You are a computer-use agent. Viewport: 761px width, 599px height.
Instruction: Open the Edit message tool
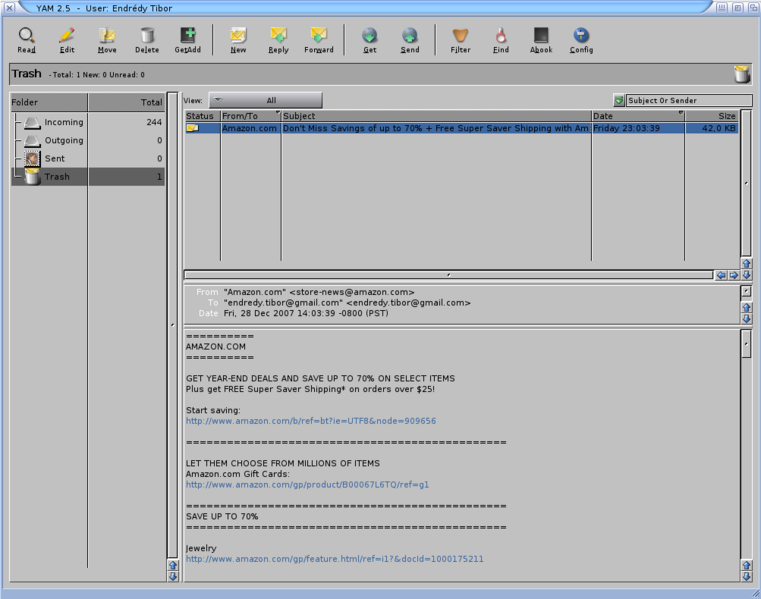coord(67,40)
